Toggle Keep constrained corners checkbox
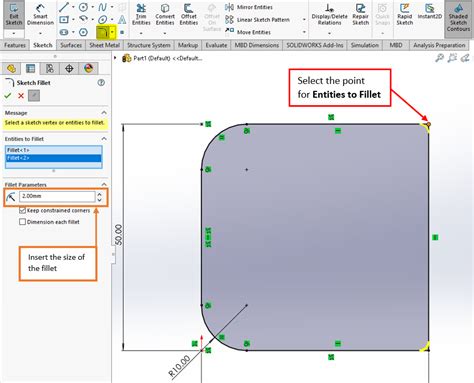474x383 pixels. click(22, 210)
